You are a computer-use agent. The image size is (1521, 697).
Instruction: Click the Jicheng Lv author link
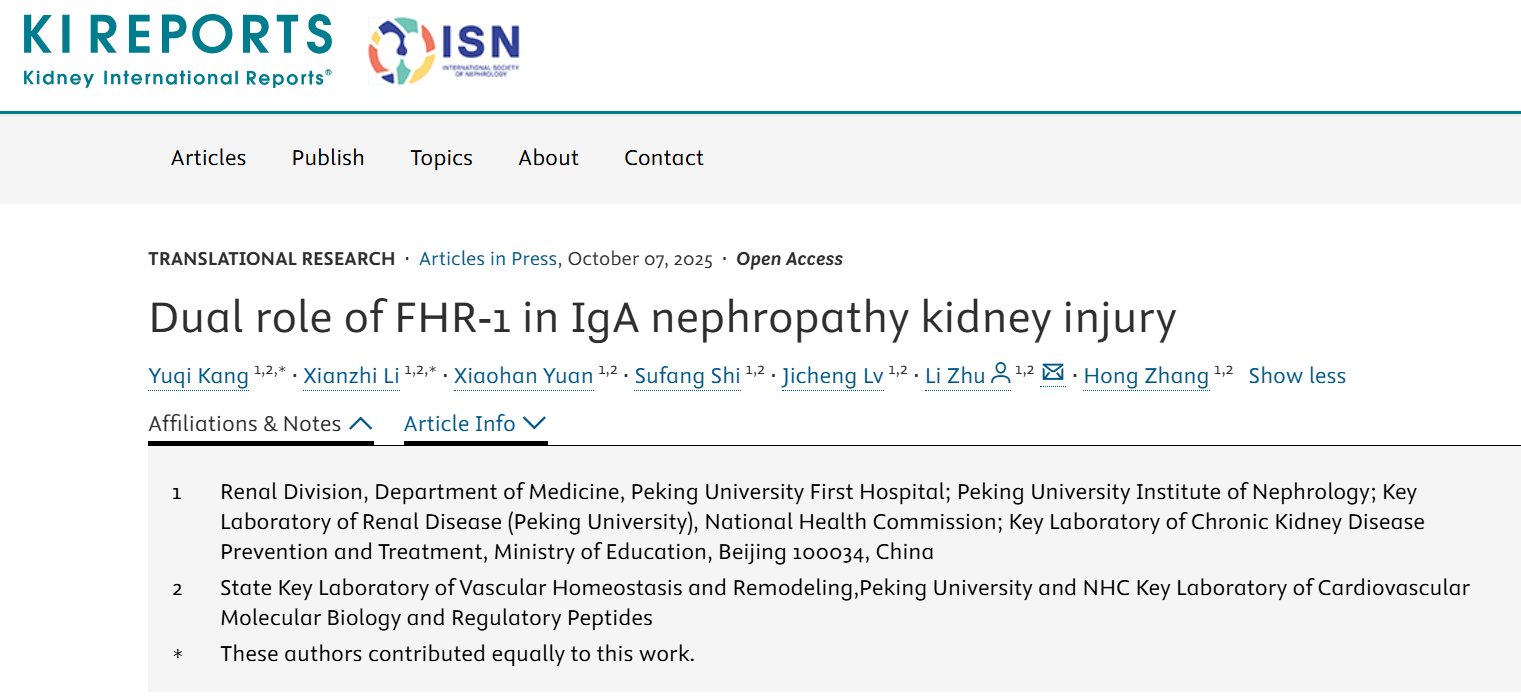click(x=832, y=376)
